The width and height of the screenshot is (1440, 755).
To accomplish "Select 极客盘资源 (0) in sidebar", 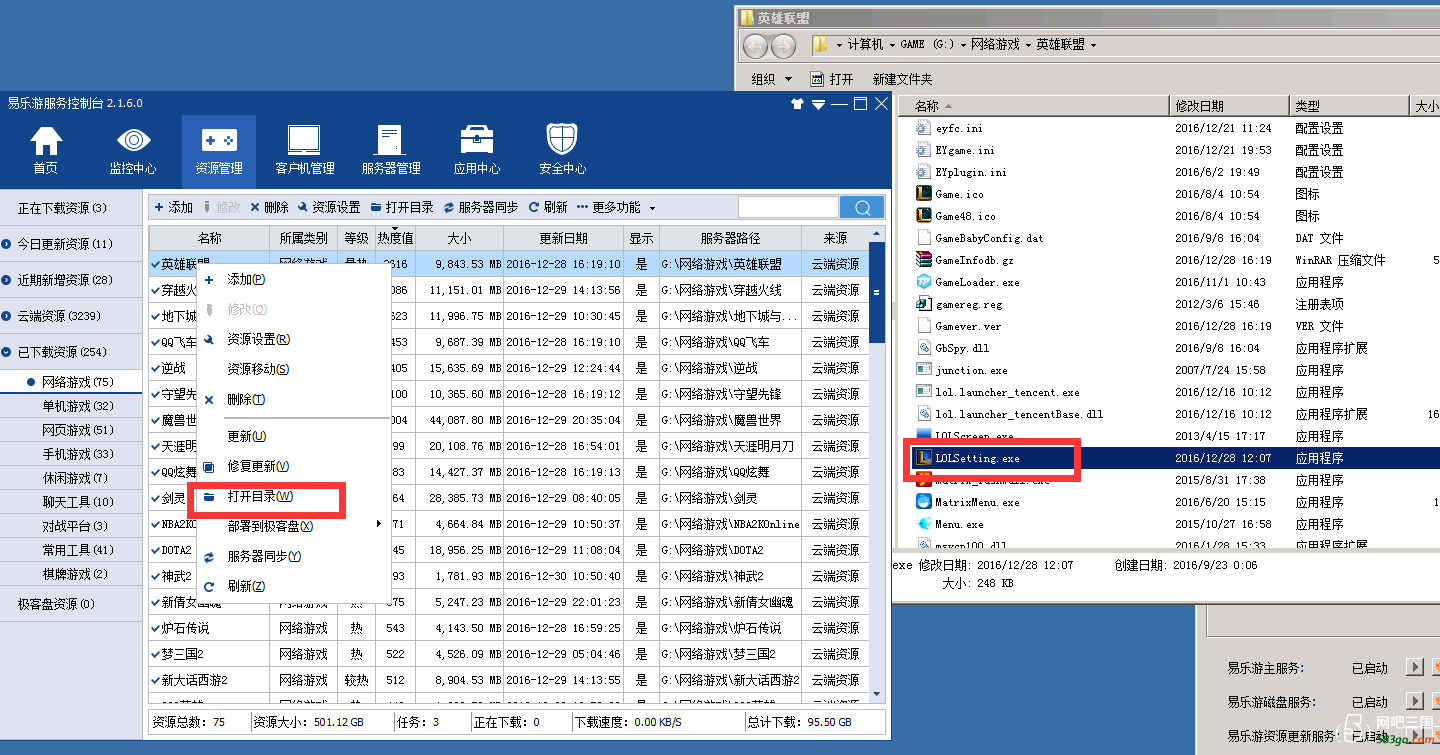I will tap(56, 604).
